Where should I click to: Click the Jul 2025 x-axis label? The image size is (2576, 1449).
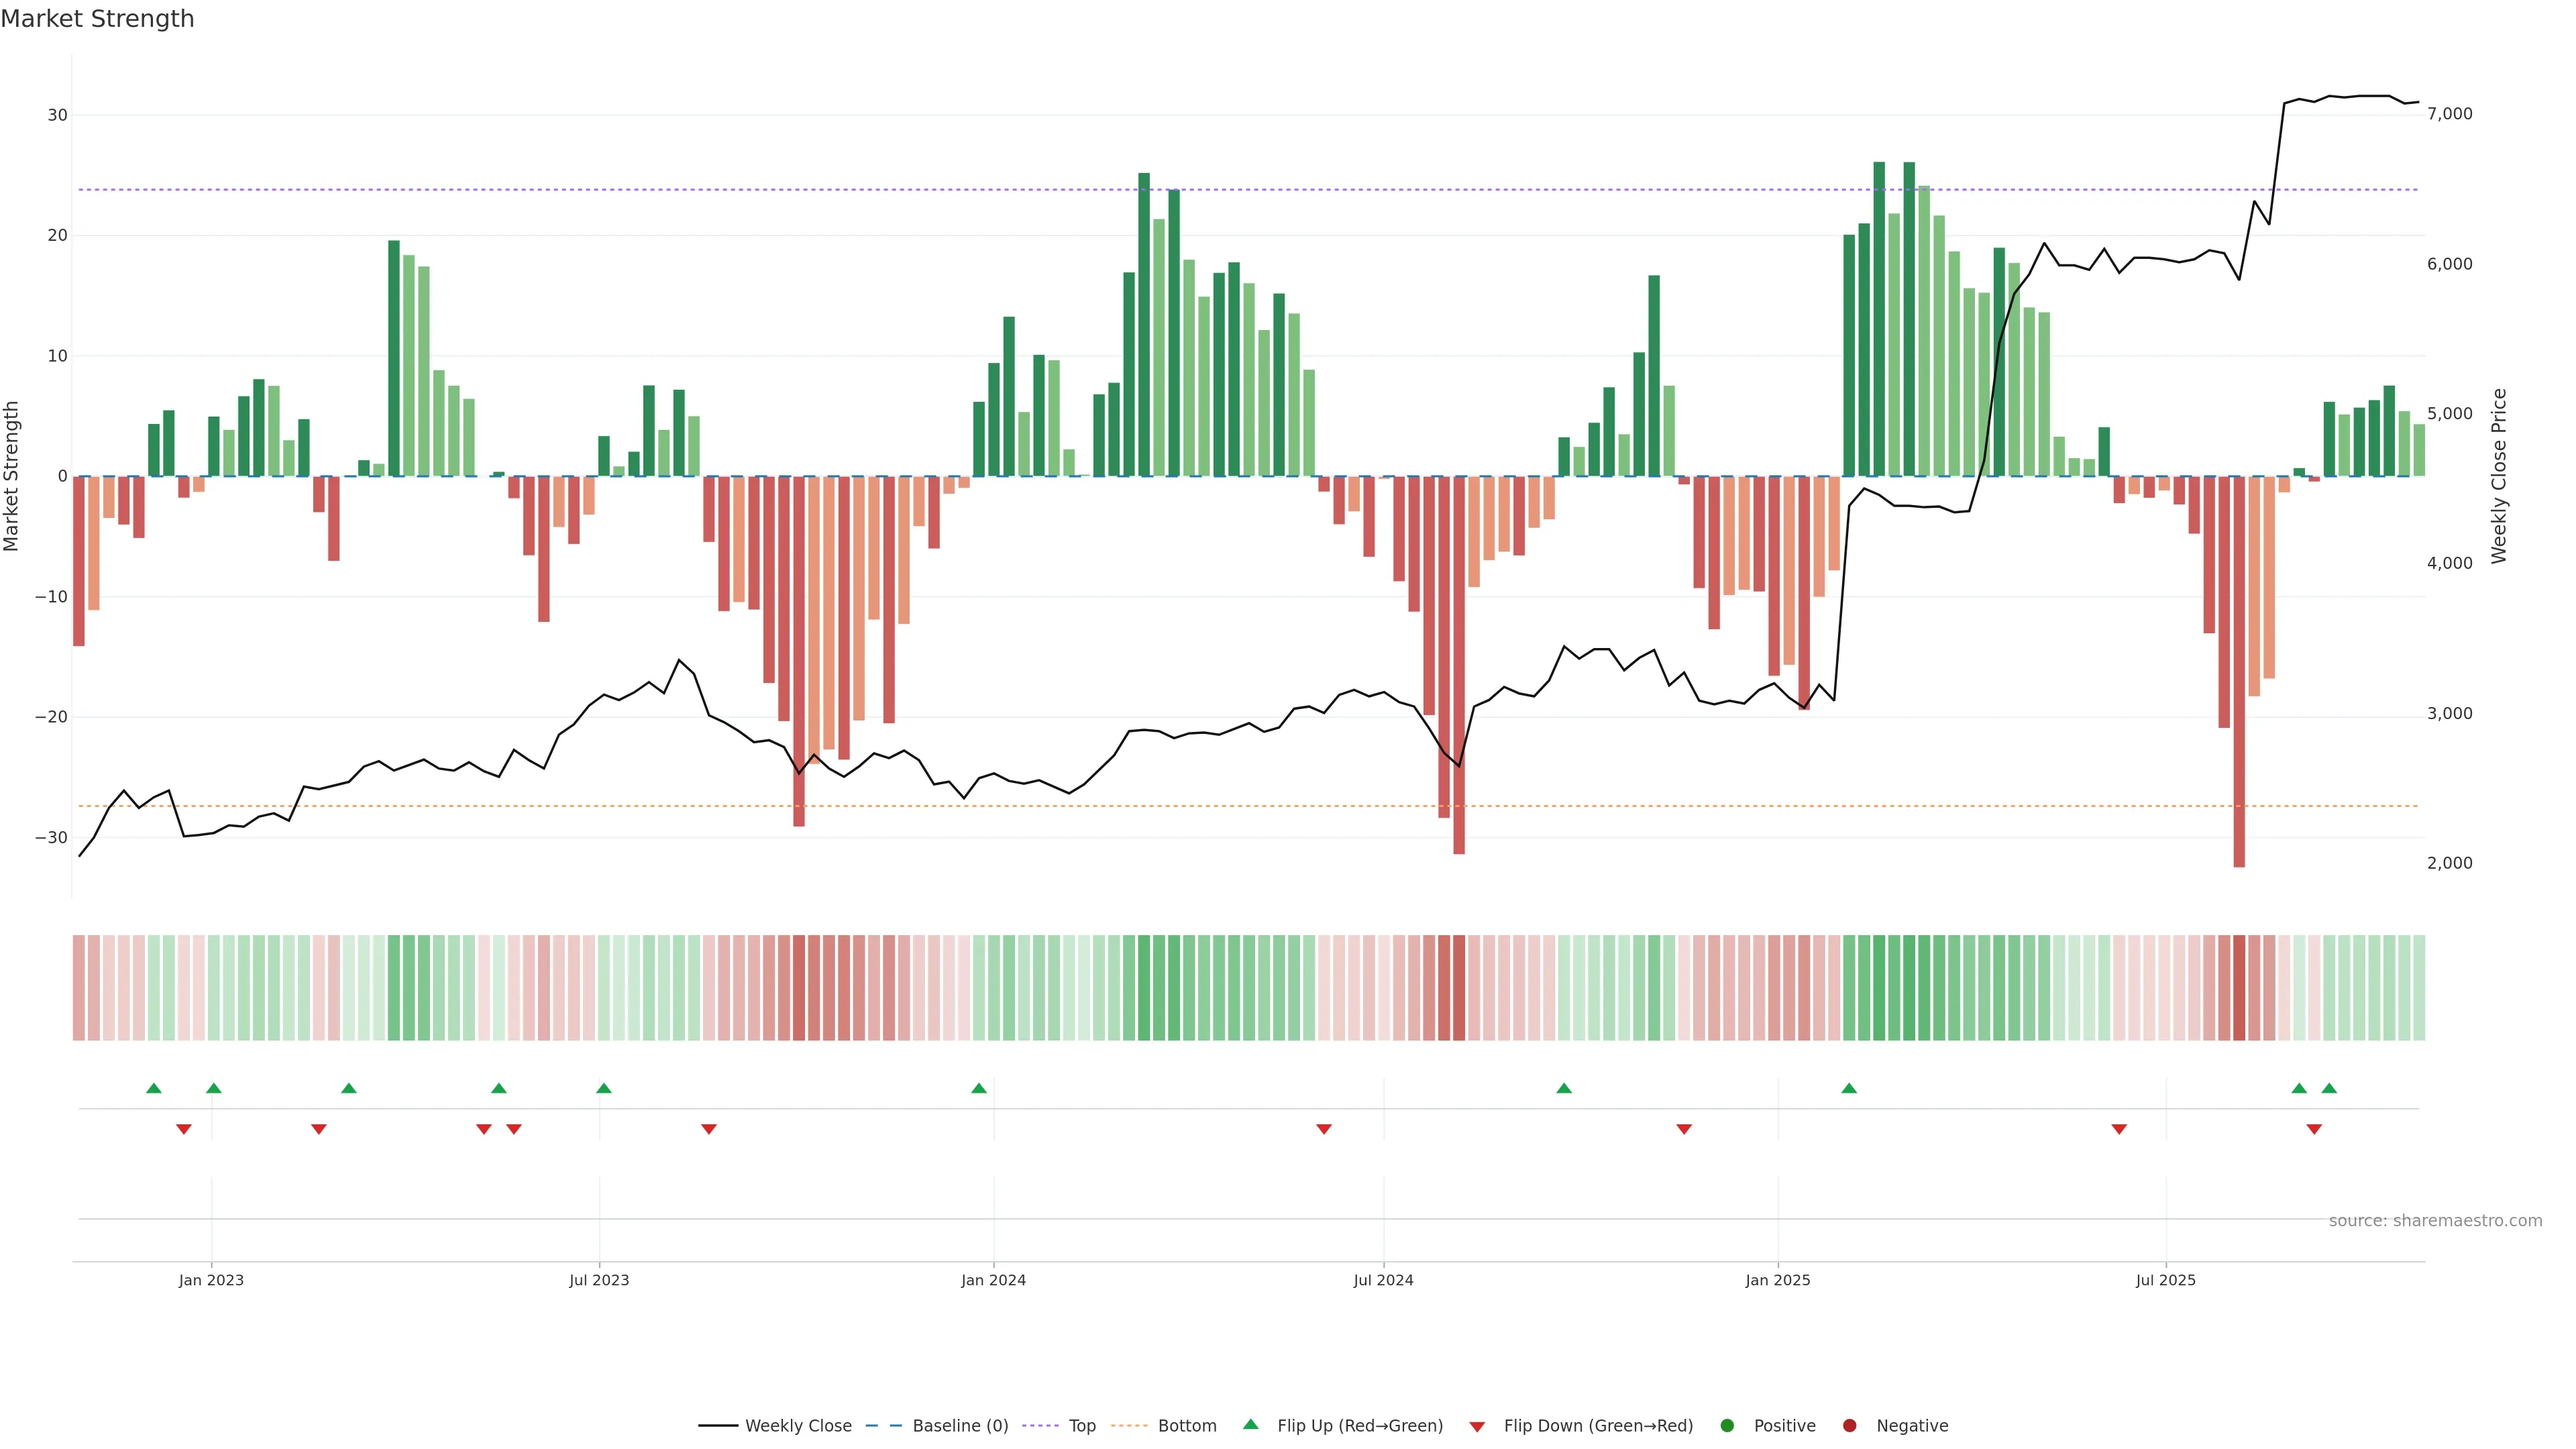point(2165,1280)
